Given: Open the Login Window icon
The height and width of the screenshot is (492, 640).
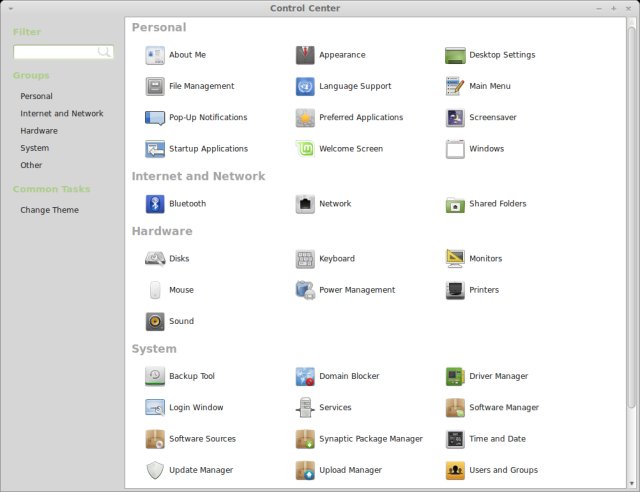Looking at the screenshot, I should coord(155,407).
